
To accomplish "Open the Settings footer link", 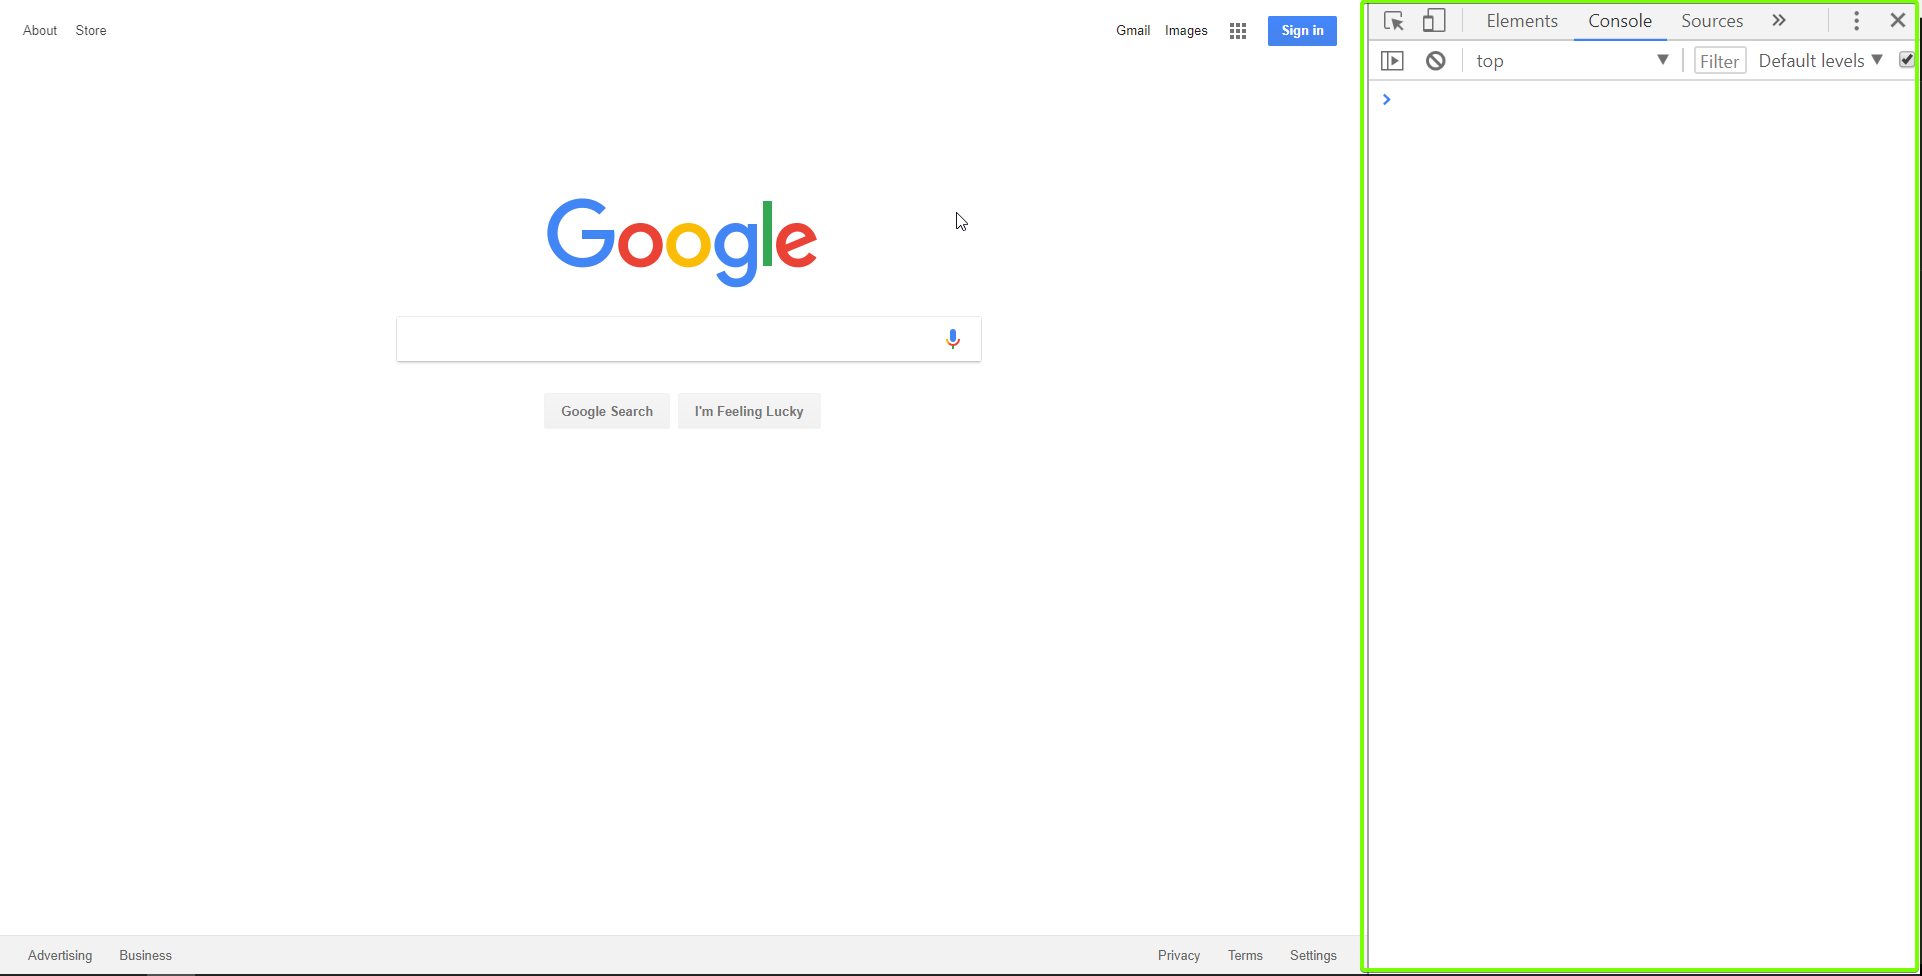I will (x=1313, y=956).
